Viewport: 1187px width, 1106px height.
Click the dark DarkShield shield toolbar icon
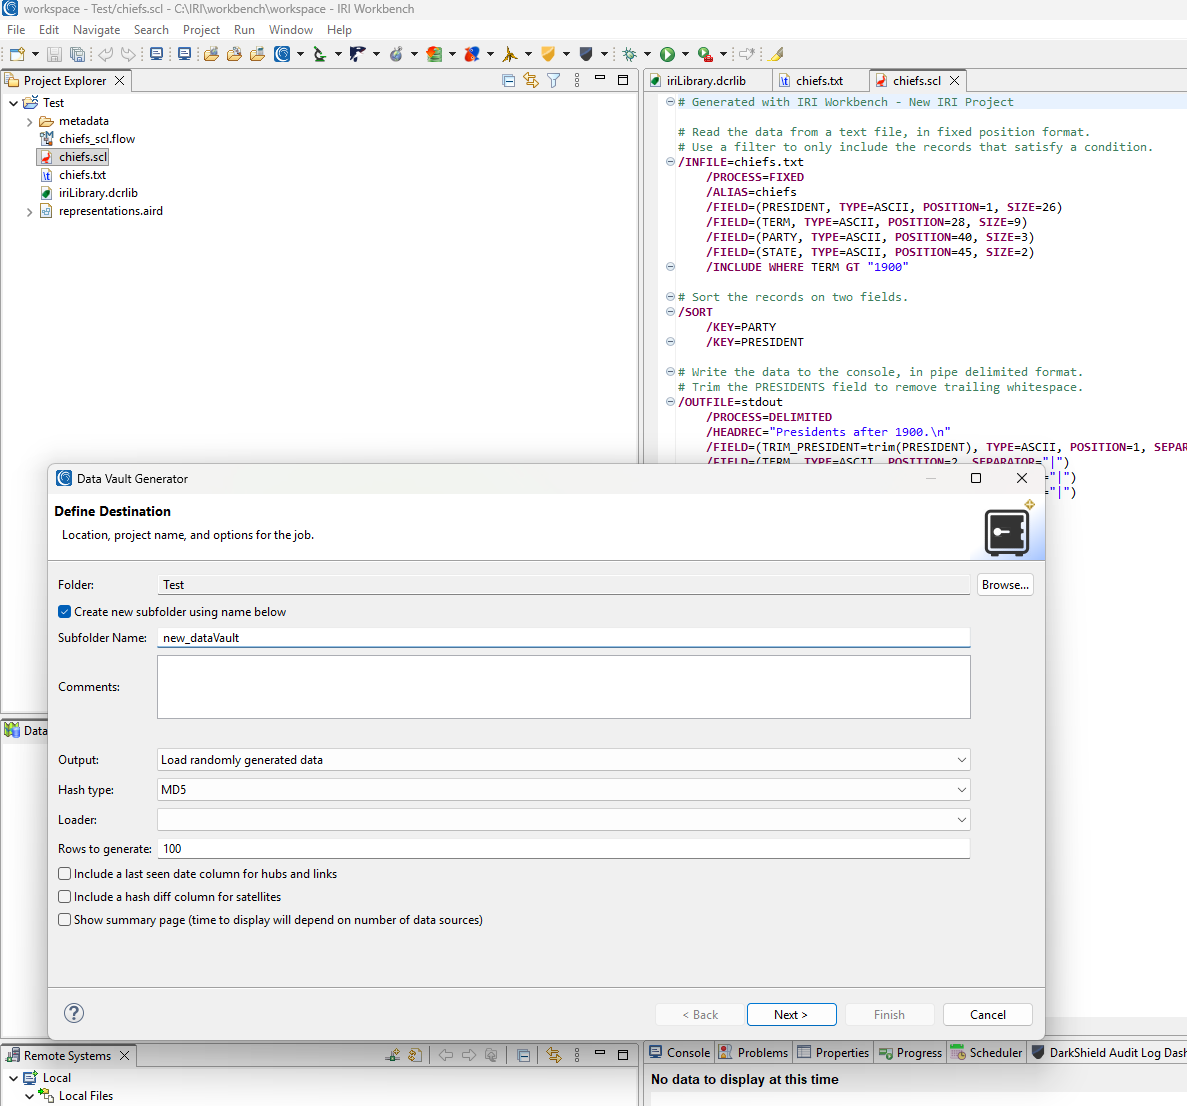[x=586, y=54]
